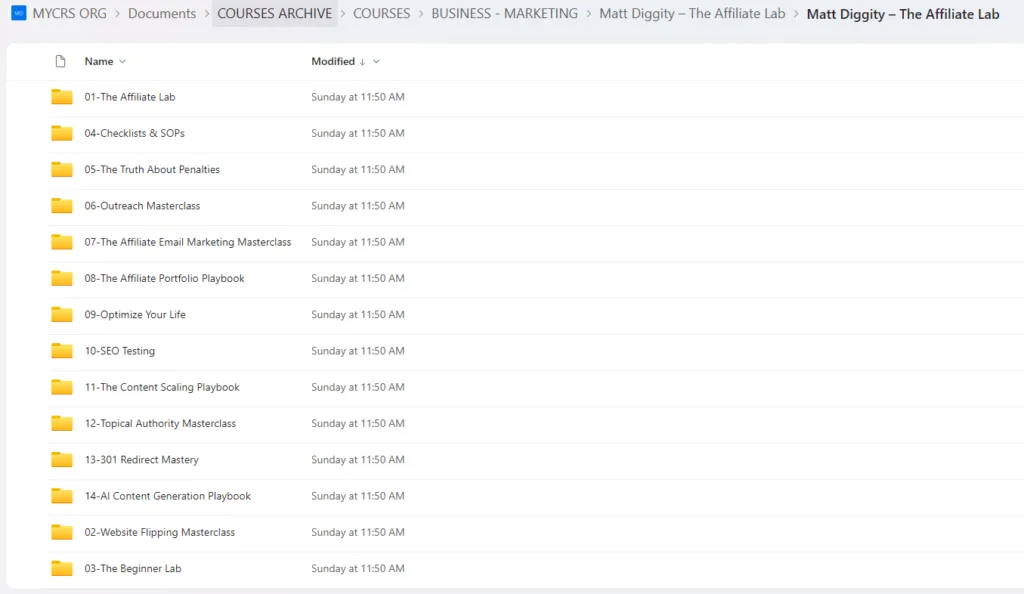This screenshot has width=1024, height=594.
Task: Click the folder icon for 01-The Affiliate Lab
Action: 62,97
